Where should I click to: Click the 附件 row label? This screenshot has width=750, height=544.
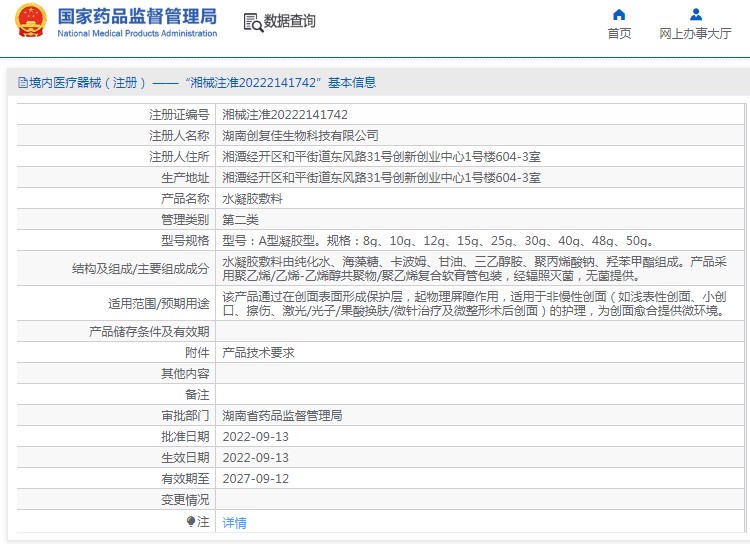[x=197, y=353]
